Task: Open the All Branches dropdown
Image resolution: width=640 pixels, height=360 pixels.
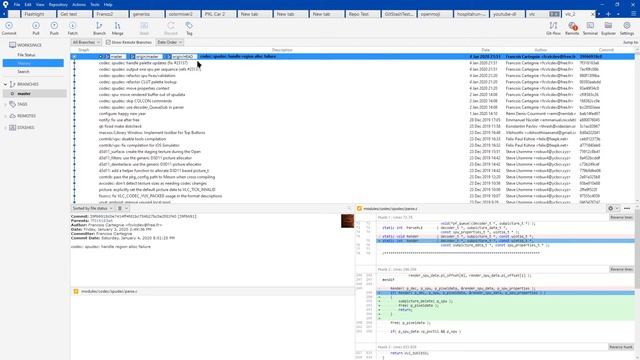Action: [x=86, y=42]
